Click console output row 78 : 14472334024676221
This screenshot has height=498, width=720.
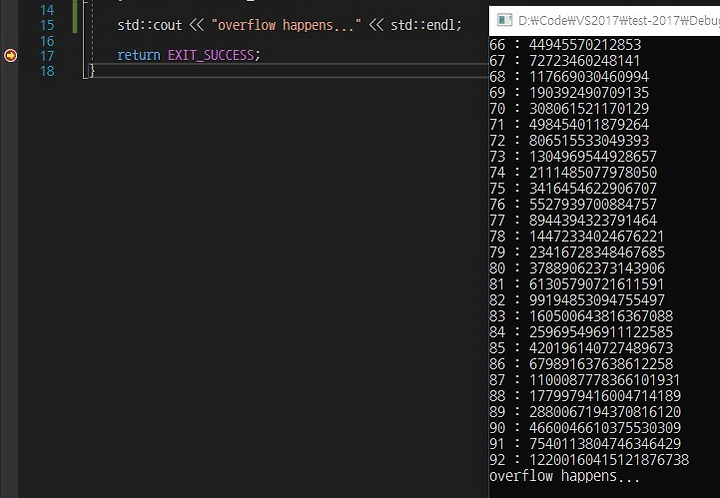coord(577,236)
